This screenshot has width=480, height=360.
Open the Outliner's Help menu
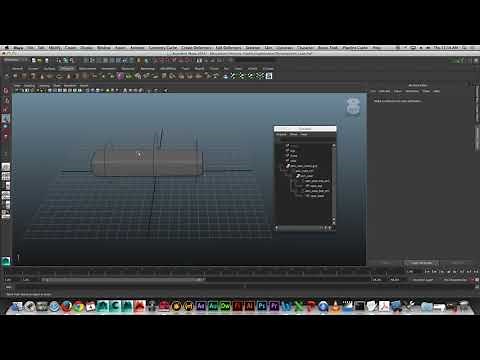304,134
